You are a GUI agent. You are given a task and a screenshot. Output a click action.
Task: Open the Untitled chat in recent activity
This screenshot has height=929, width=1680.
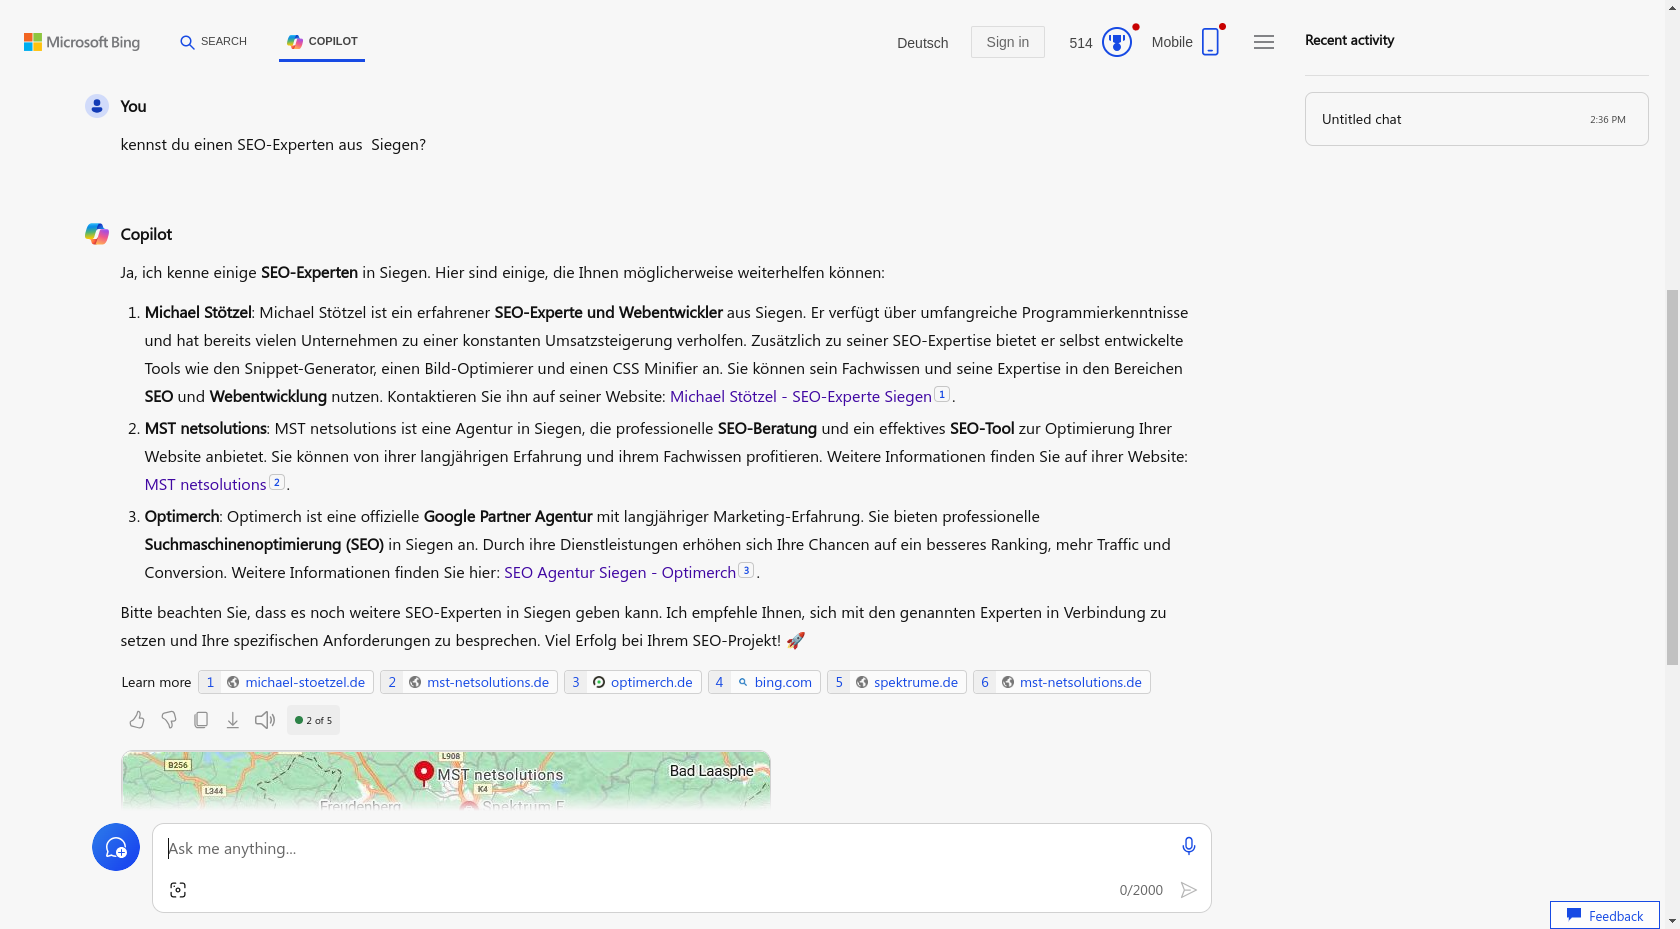point(1476,119)
